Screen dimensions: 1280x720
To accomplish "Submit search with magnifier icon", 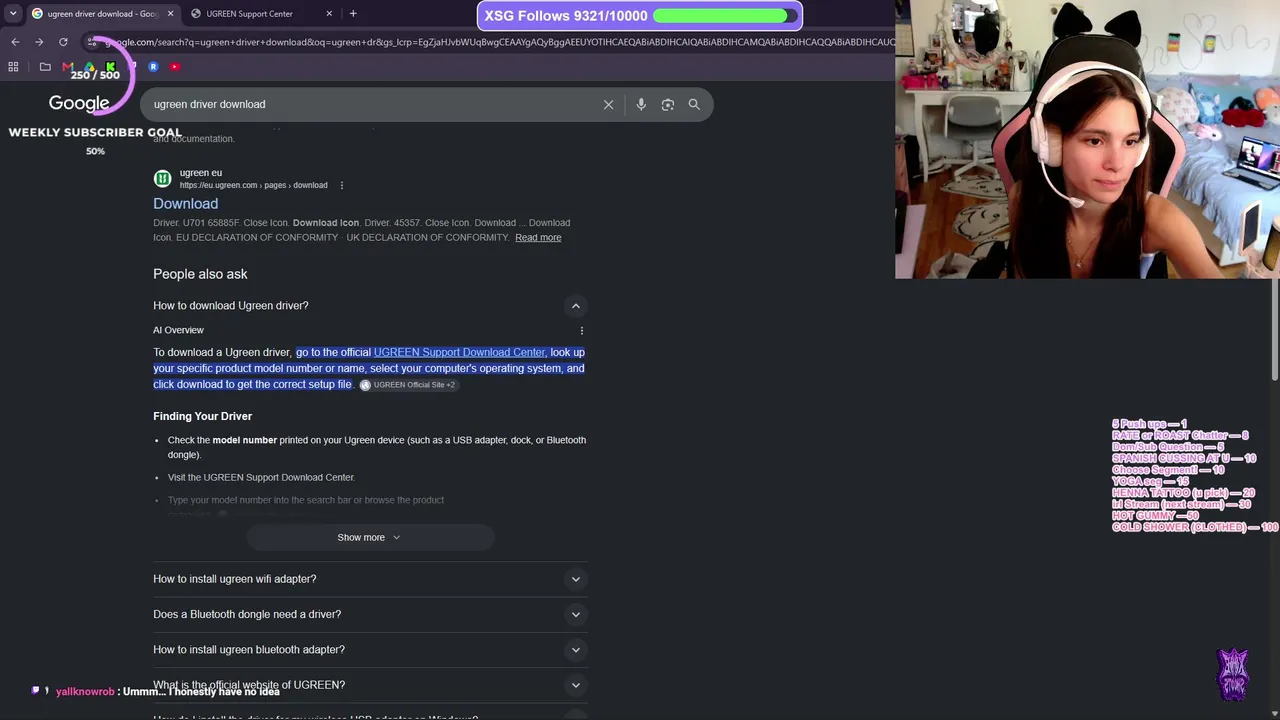I will coord(694,104).
